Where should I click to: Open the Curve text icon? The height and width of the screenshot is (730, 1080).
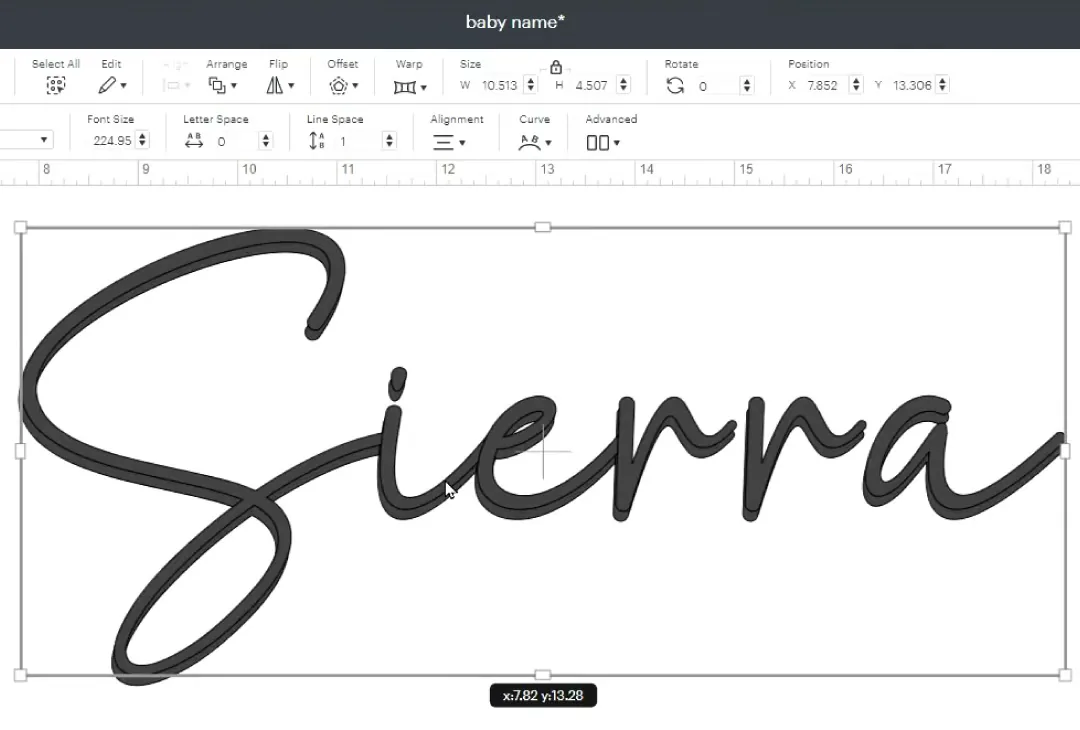pos(529,143)
